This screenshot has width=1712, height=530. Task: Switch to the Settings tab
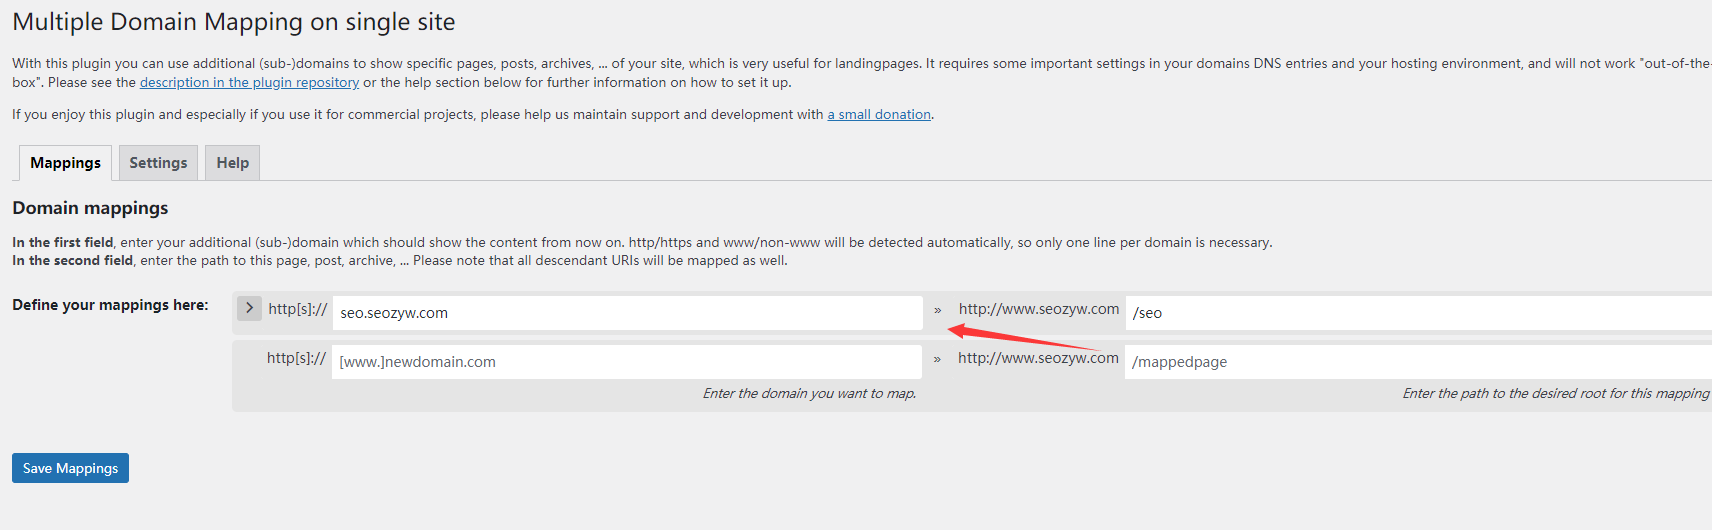click(x=158, y=163)
